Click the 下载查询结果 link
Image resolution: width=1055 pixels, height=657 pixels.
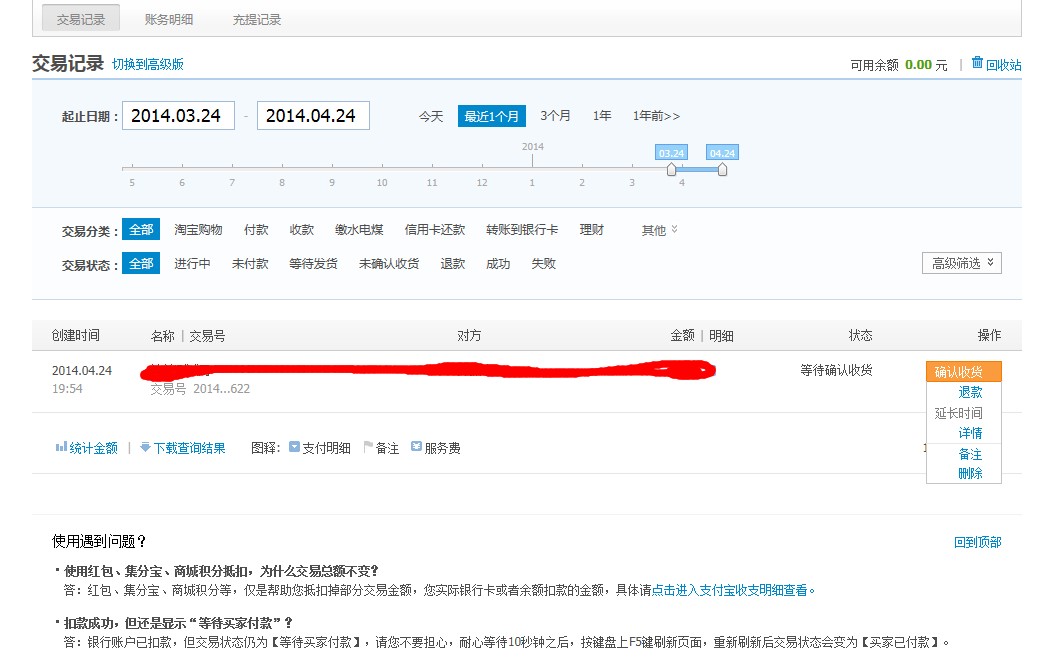[189, 448]
